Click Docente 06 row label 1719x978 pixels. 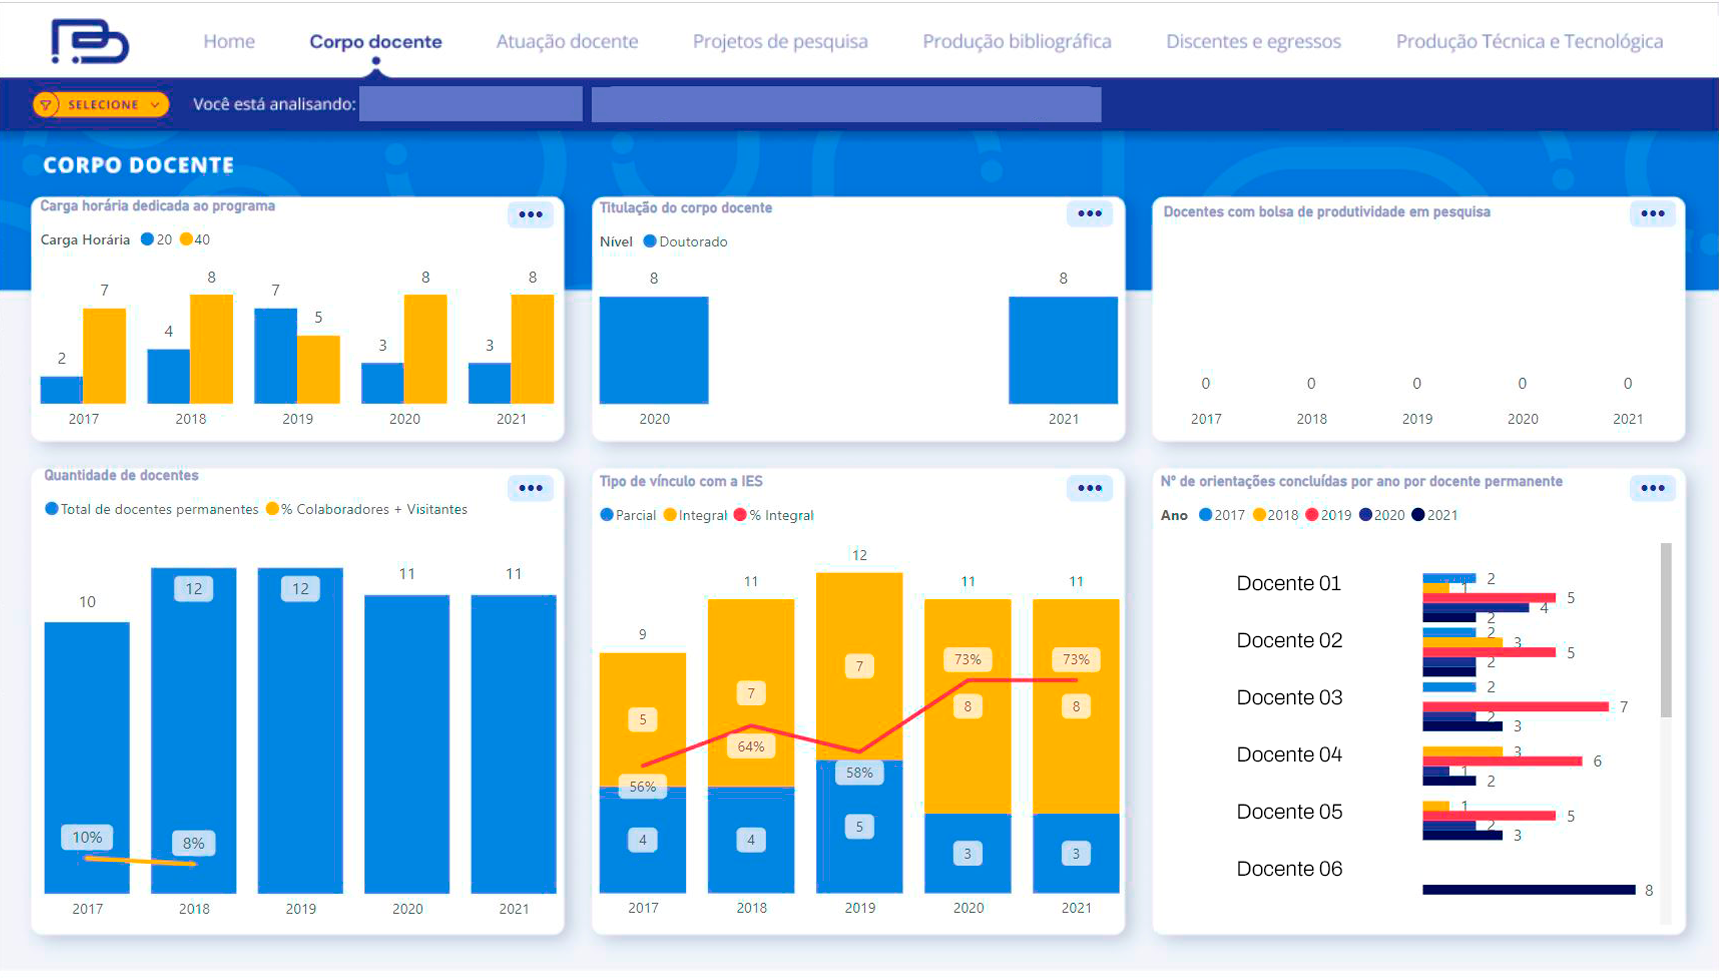pyautogui.click(x=1289, y=868)
